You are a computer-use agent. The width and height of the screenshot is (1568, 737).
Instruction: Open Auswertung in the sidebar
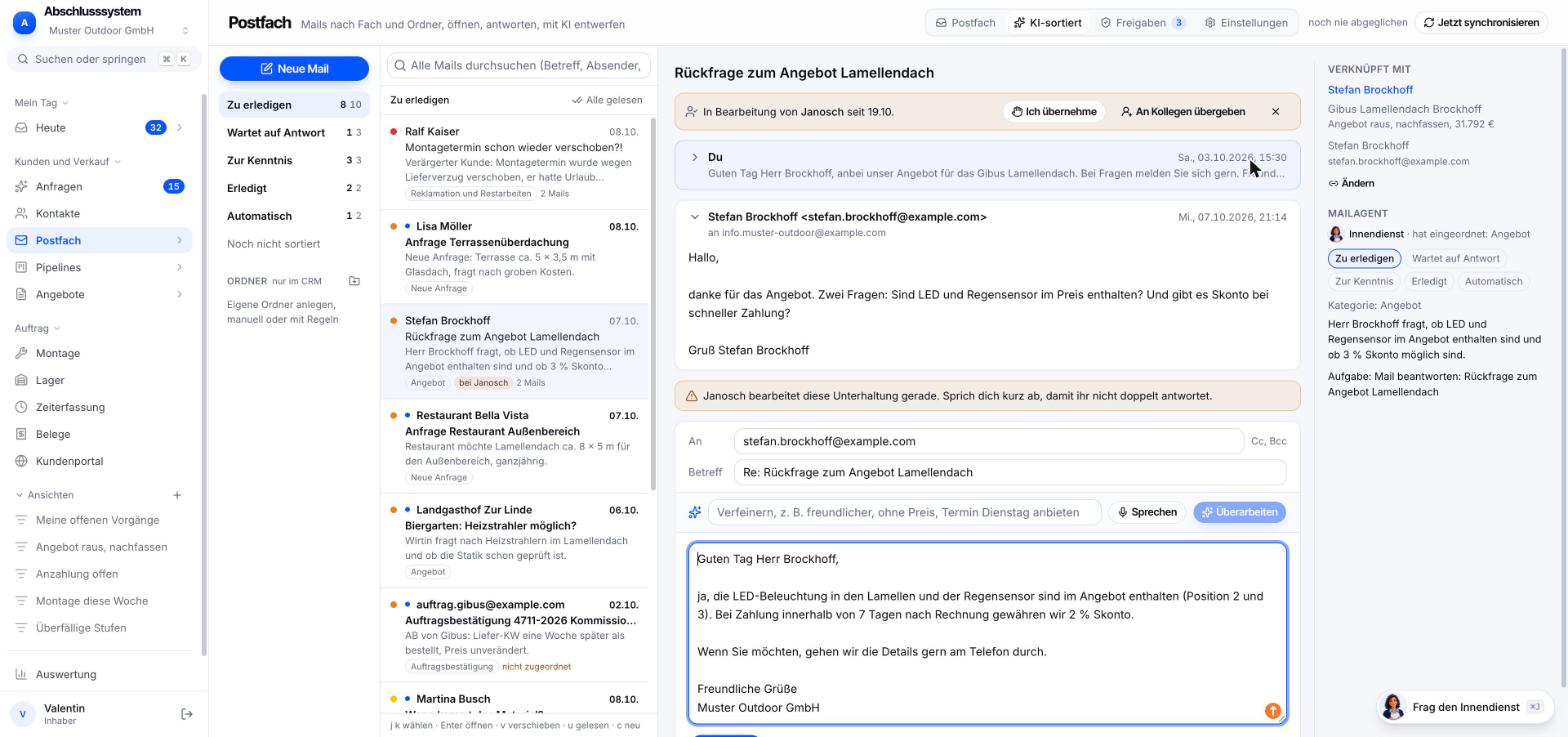(x=100, y=674)
